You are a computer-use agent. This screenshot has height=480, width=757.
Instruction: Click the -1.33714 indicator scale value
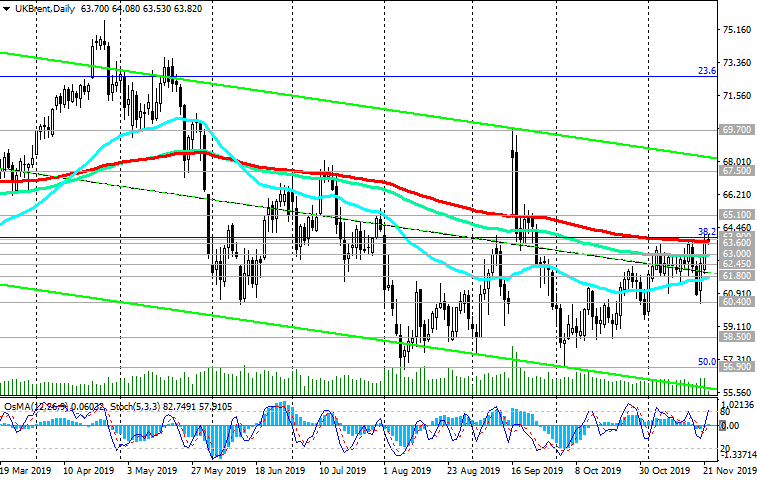(737, 455)
